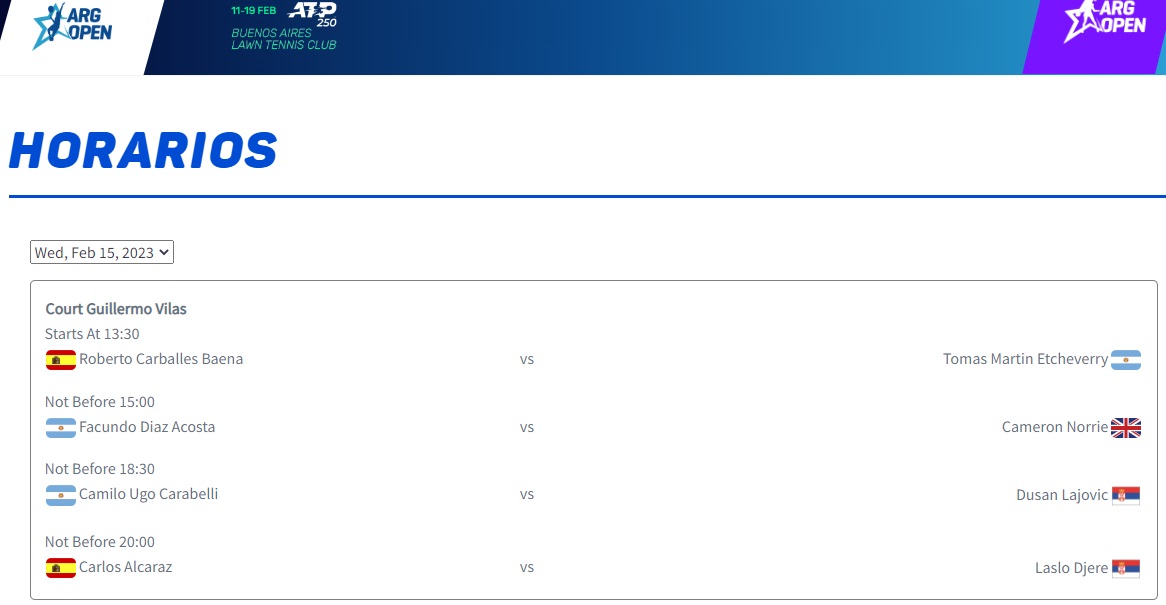Click 'vs' in the Norrie match row

tap(526, 427)
